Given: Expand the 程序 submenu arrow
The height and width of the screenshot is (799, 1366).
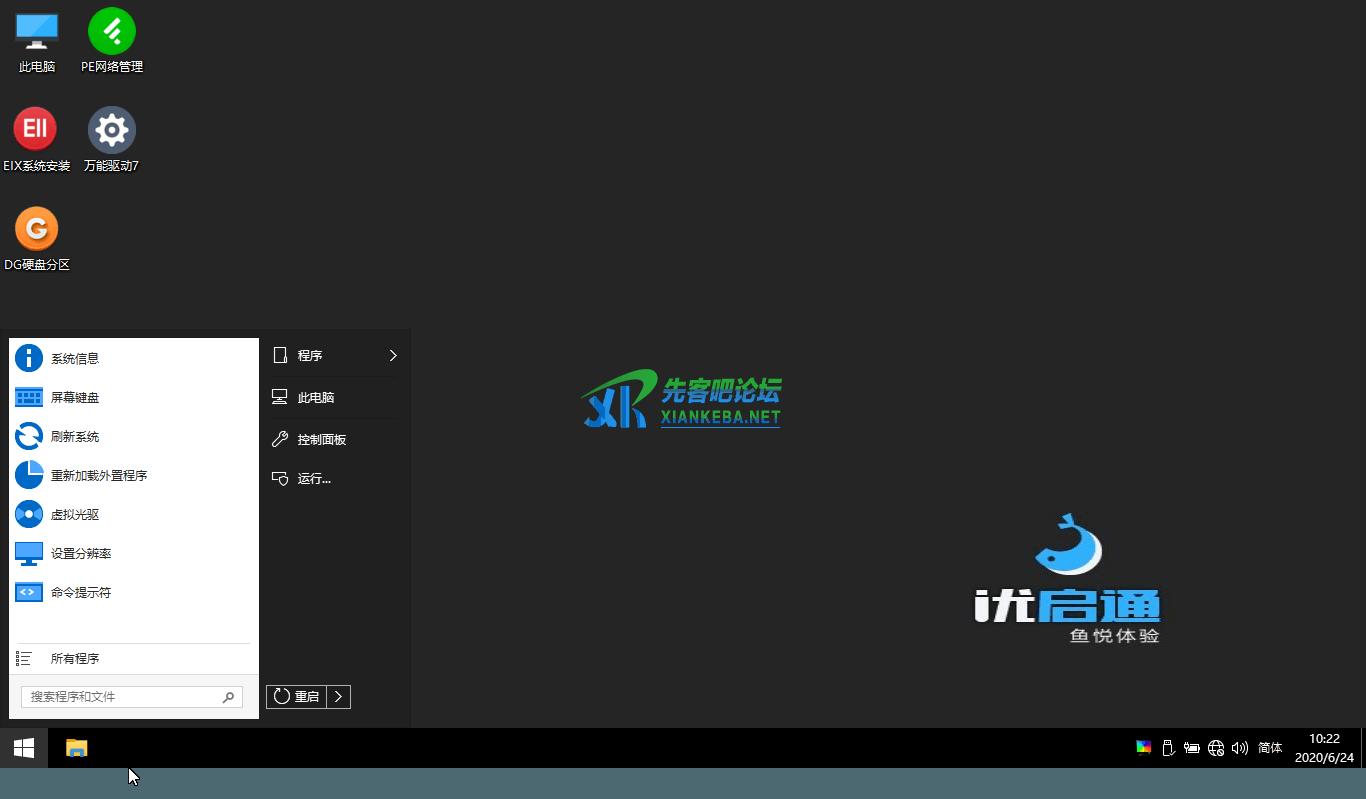Looking at the screenshot, I should coord(392,355).
